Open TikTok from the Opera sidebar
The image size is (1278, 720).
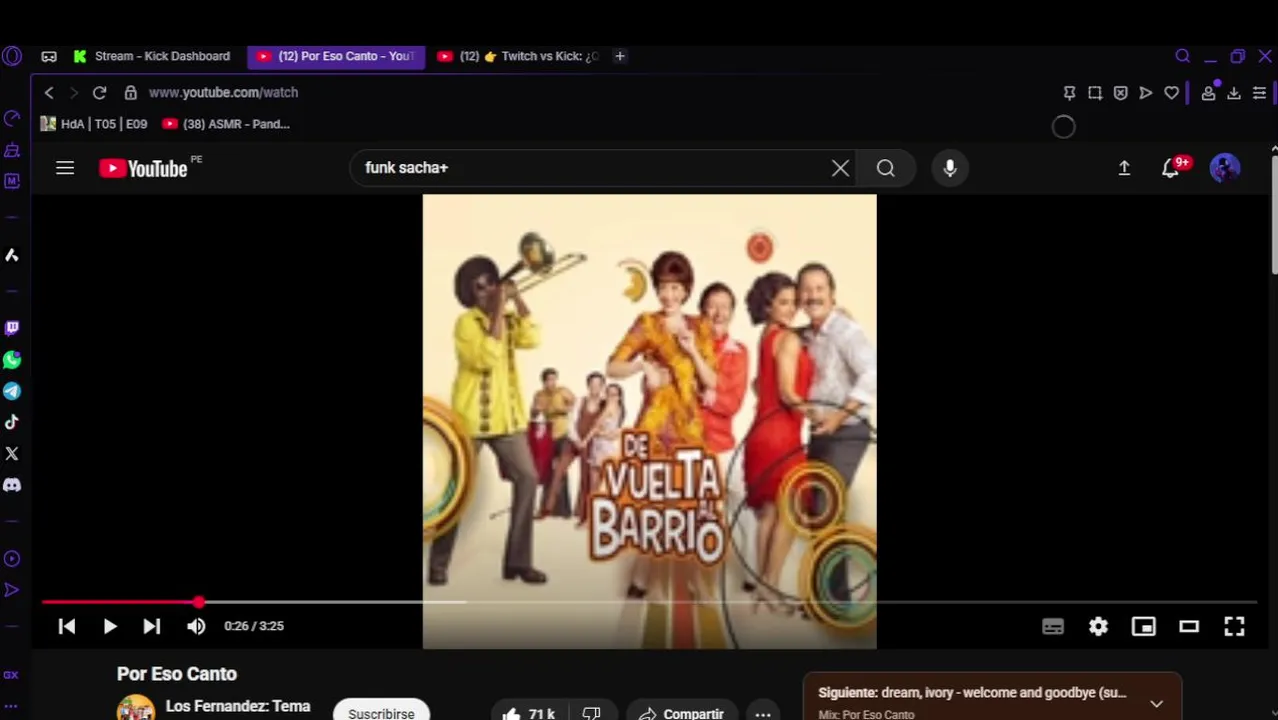tap(12, 422)
